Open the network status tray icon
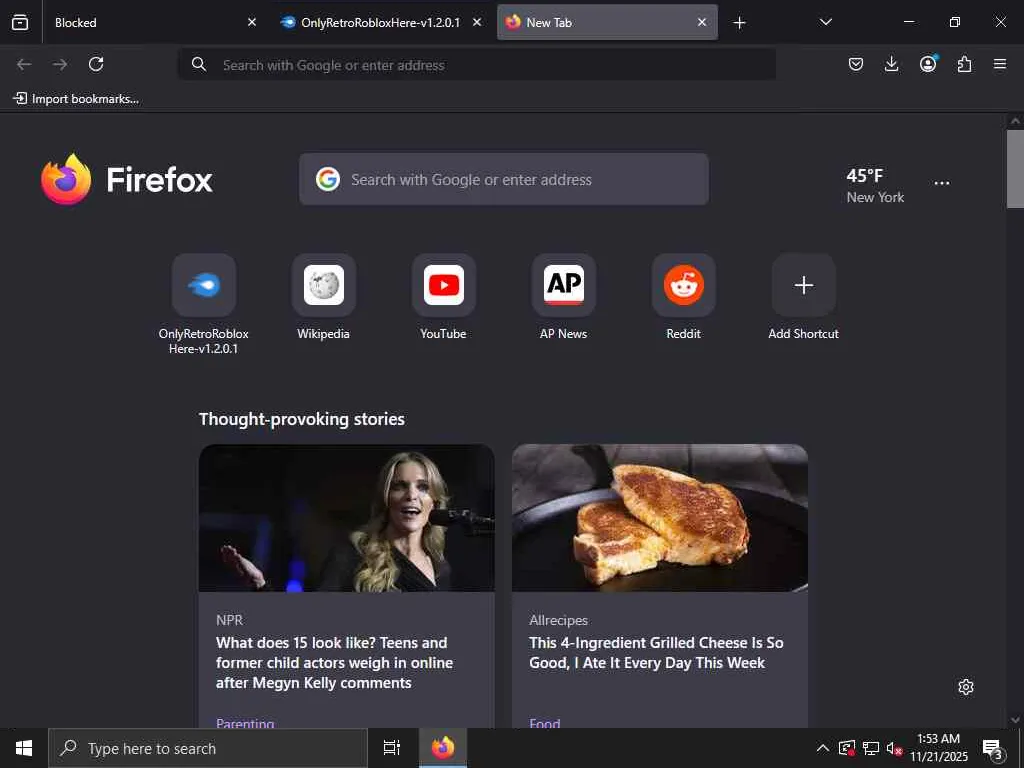The width and height of the screenshot is (1024, 768). point(871,748)
